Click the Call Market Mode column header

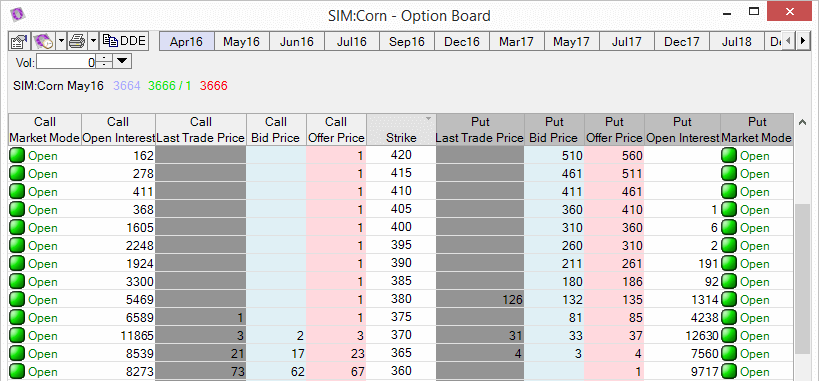pyautogui.click(x=45, y=130)
